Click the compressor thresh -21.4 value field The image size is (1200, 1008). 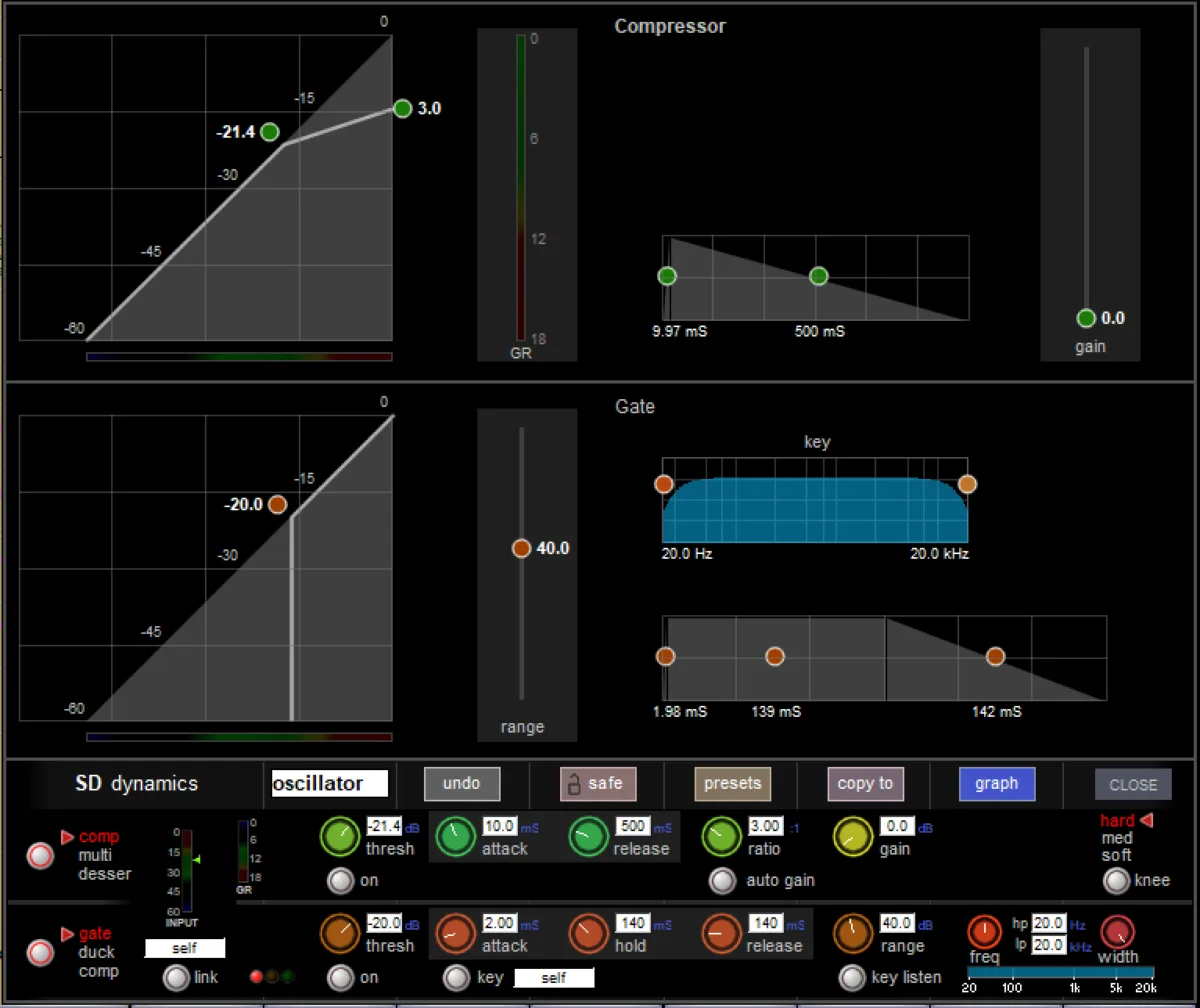pos(384,826)
